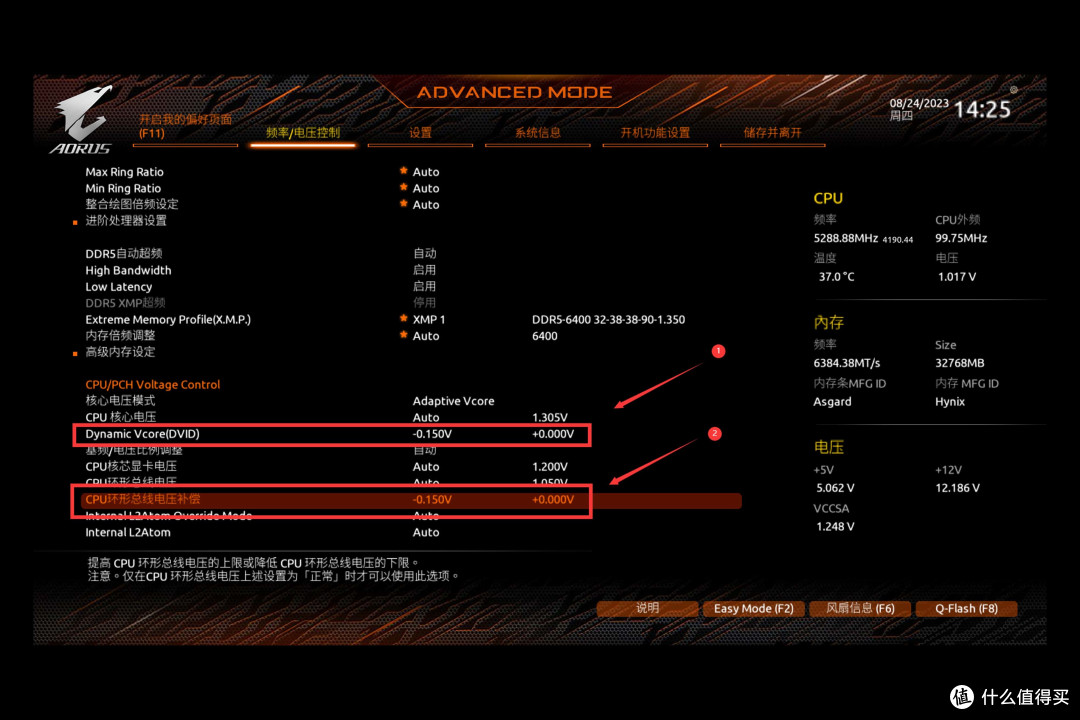Click VCCSA 1.248 V reading

(x=835, y=527)
